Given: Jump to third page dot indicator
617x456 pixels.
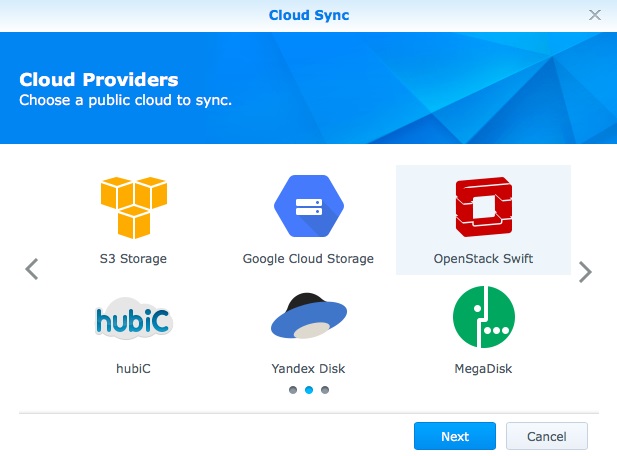Looking at the screenshot, I should (x=325, y=390).
